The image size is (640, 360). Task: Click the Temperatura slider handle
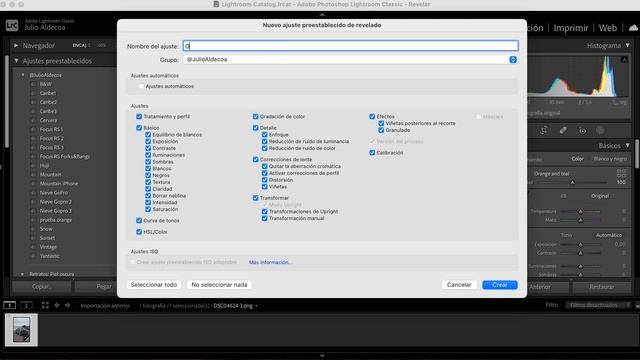pos(580,211)
